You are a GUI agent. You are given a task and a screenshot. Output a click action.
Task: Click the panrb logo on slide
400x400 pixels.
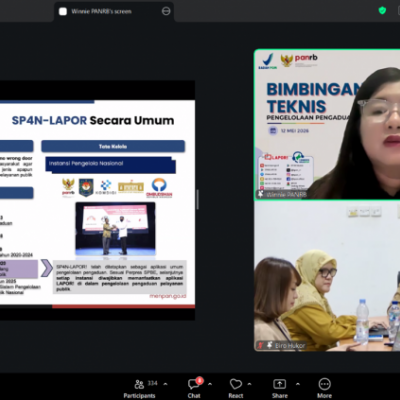pyautogui.click(x=68, y=187)
